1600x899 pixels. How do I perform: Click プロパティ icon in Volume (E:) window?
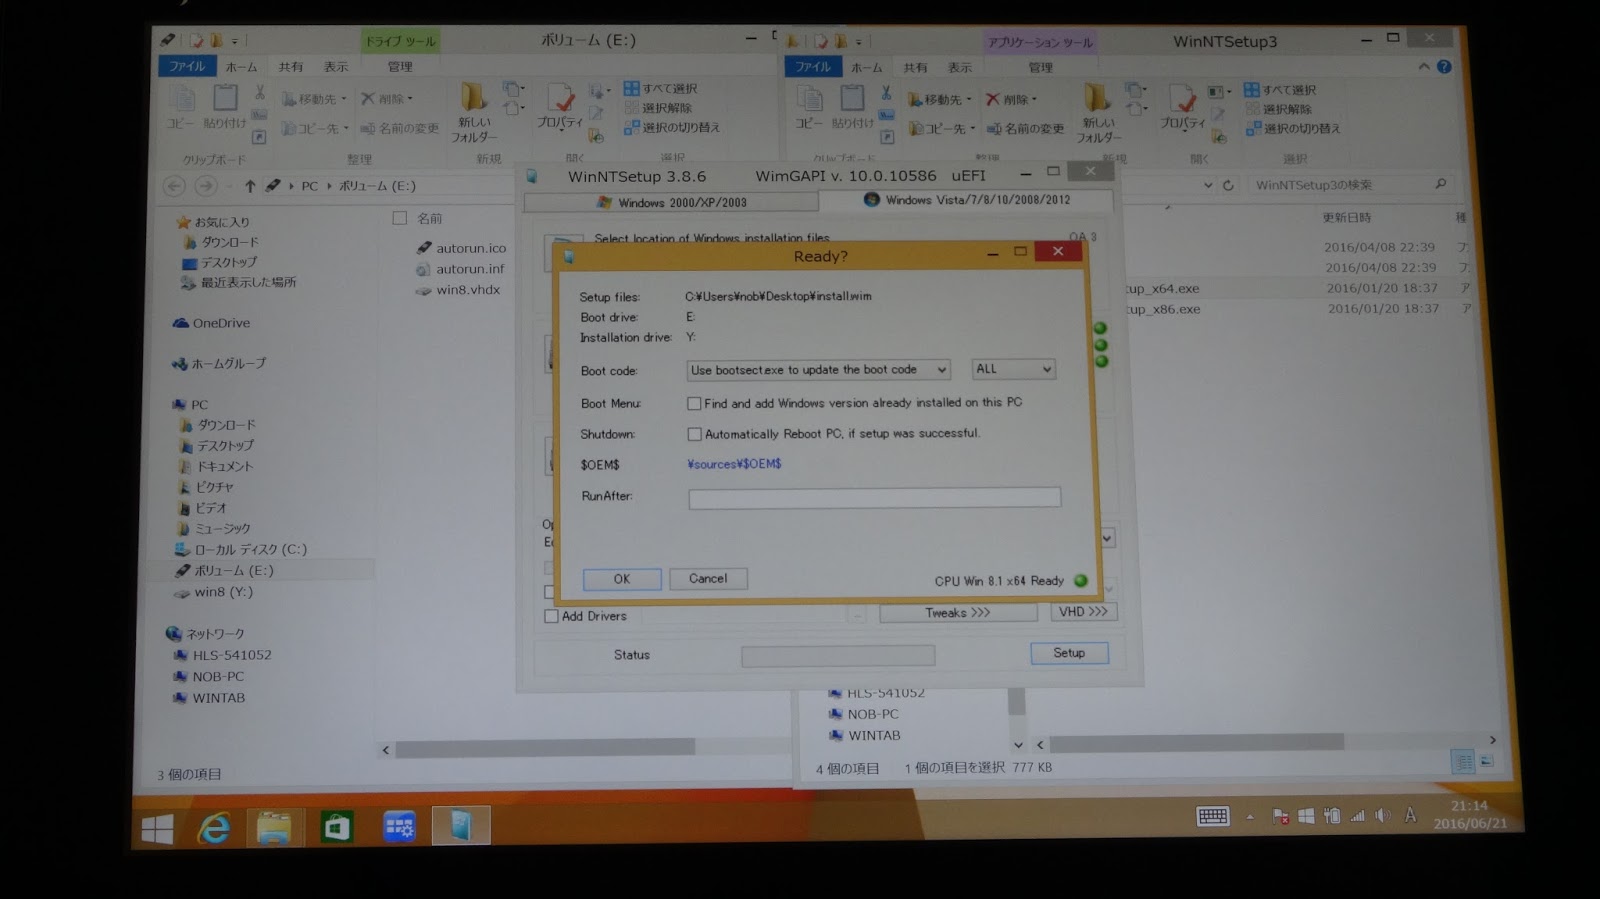(x=560, y=107)
